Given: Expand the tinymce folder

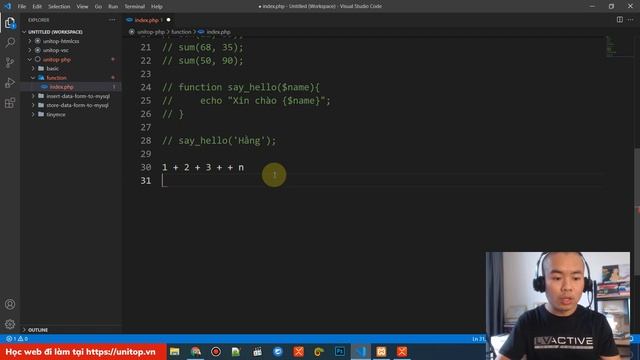Looking at the screenshot, I should (x=56, y=115).
